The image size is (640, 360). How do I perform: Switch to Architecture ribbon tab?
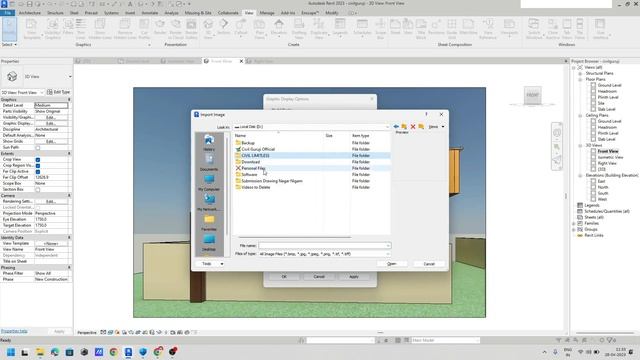(30, 13)
